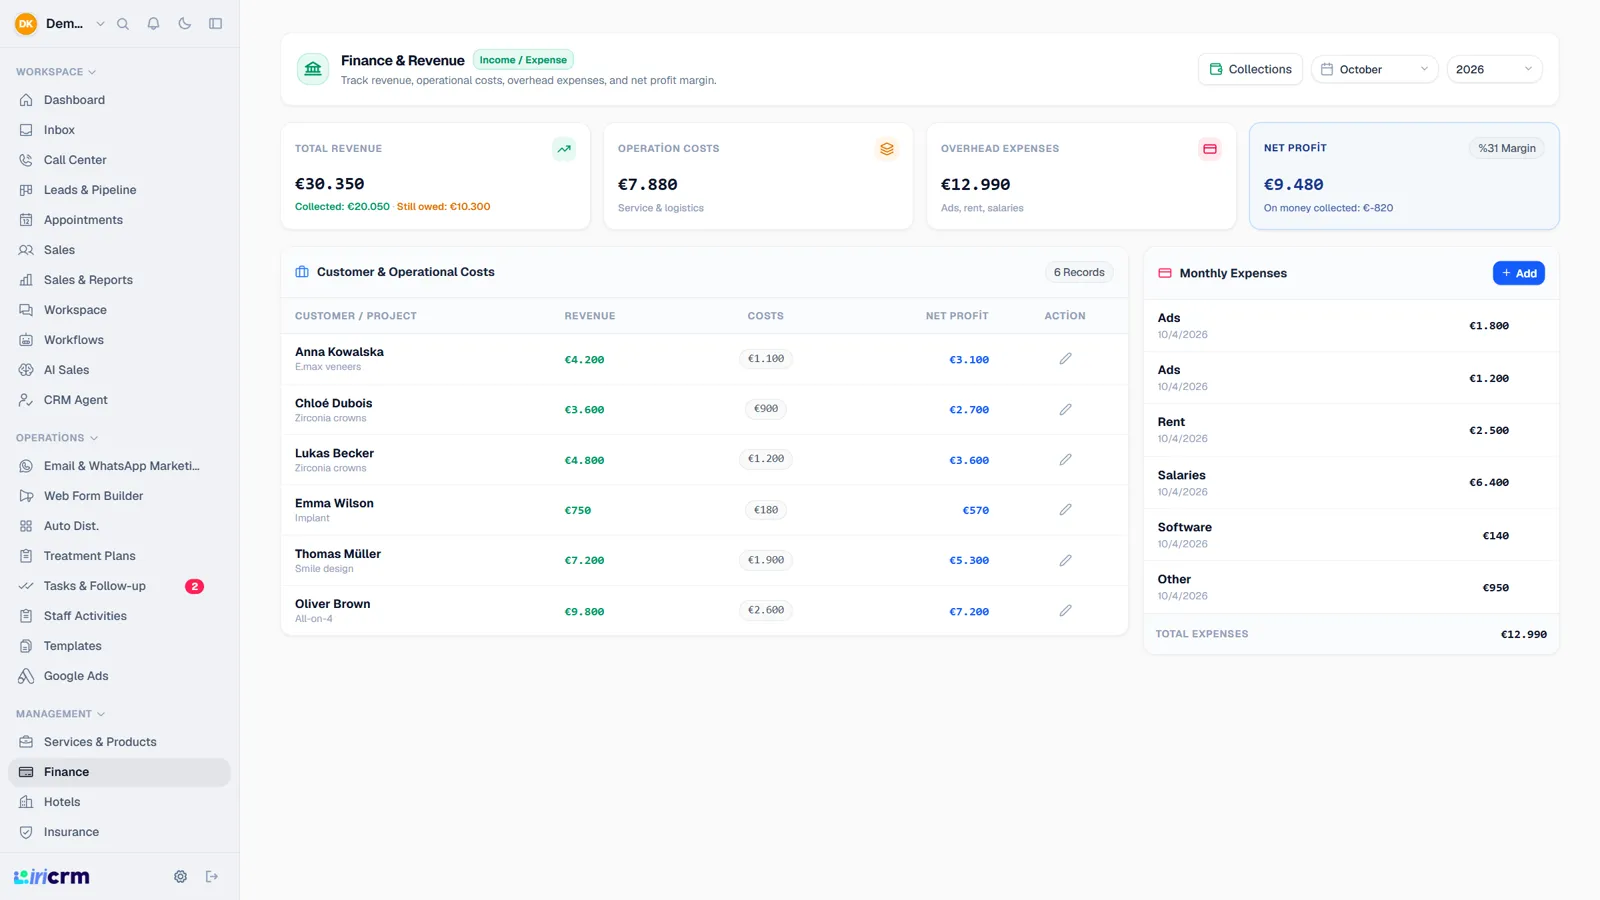The height and width of the screenshot is (900, 1600).
Task: Open the 2026 year dropdown
Action: (1494, 69)
